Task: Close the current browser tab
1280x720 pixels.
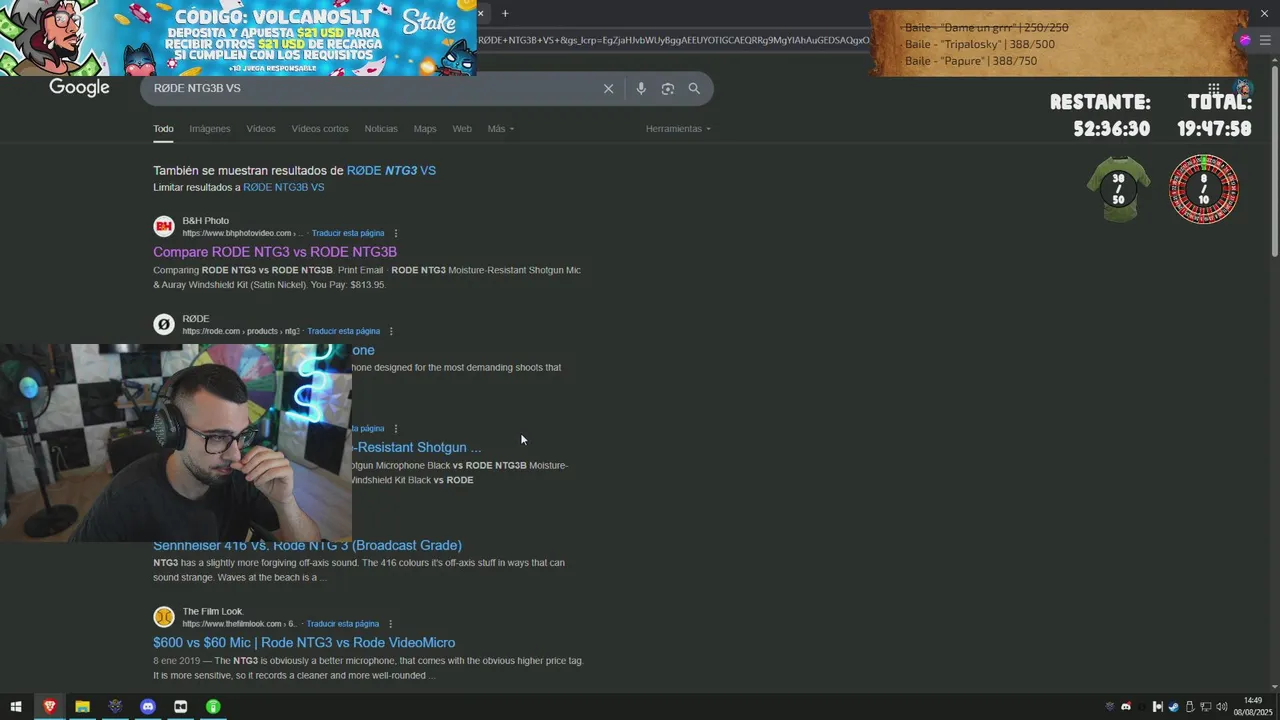Action: coord(480,13)
